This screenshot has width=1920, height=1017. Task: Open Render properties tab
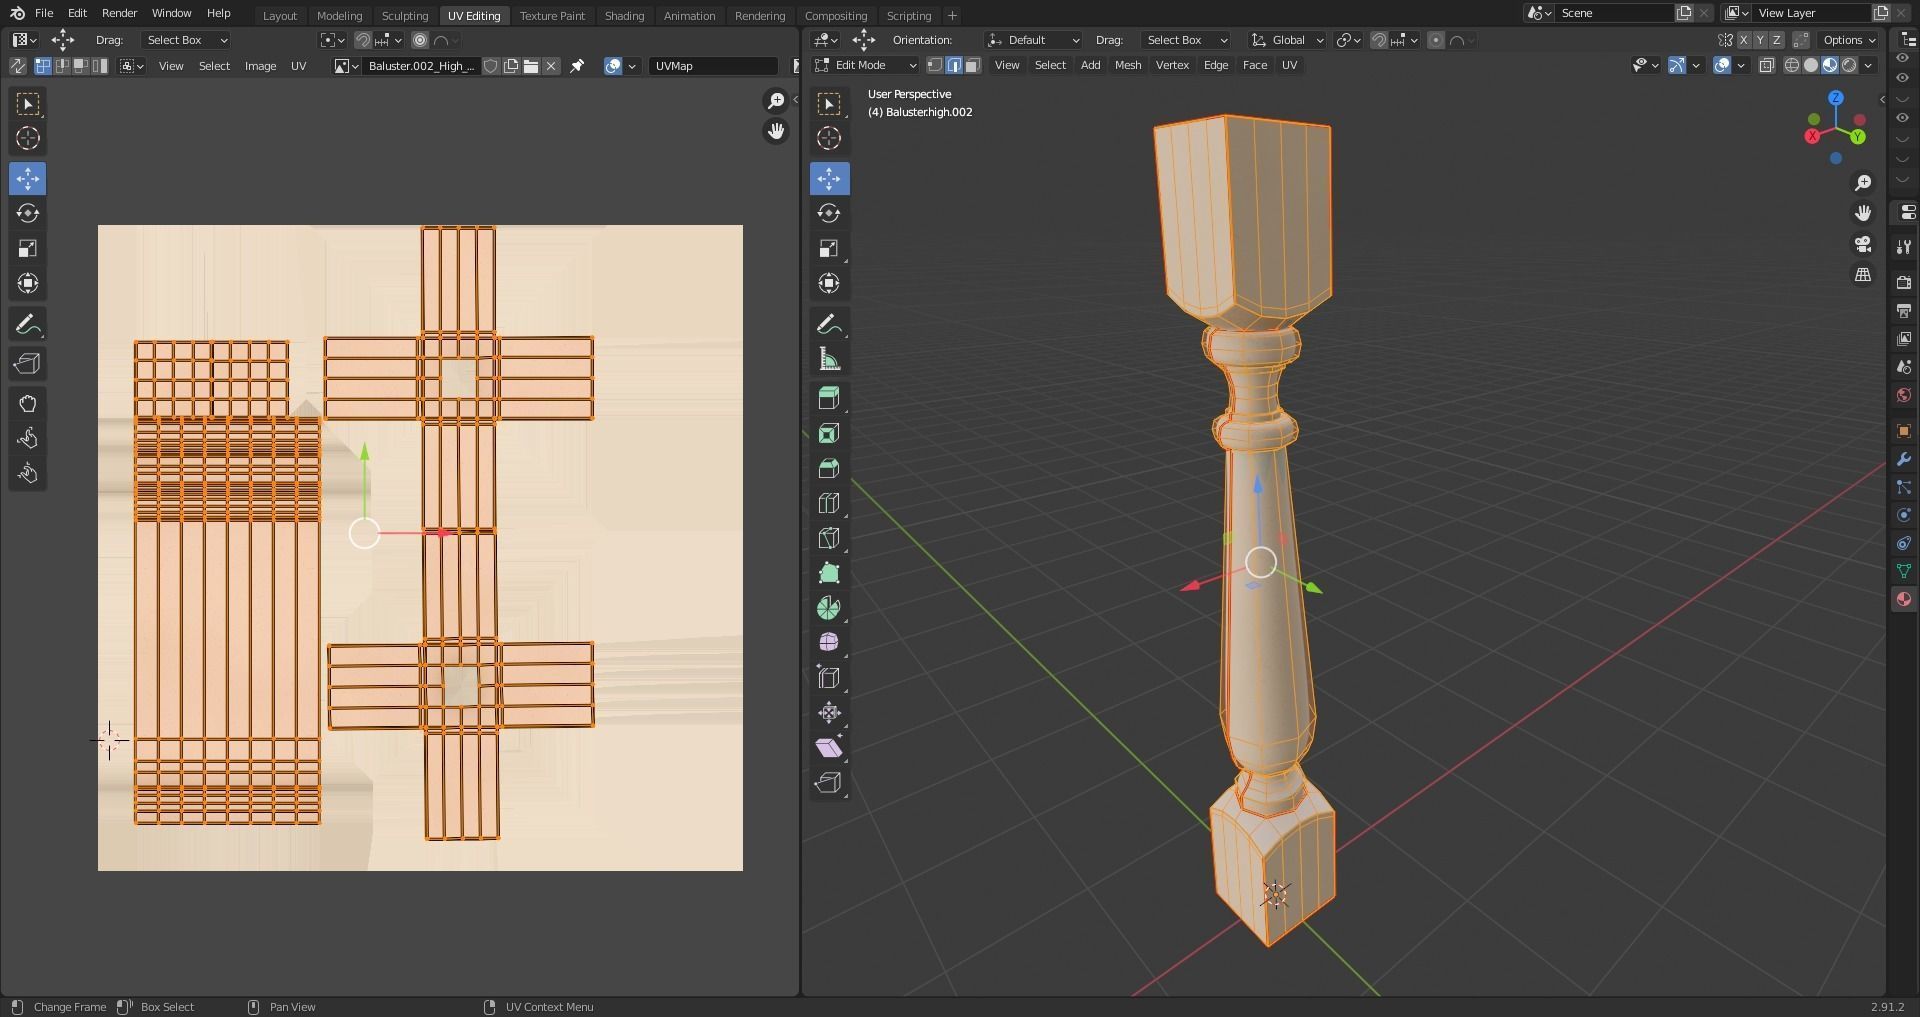(x=1903, y=283)
